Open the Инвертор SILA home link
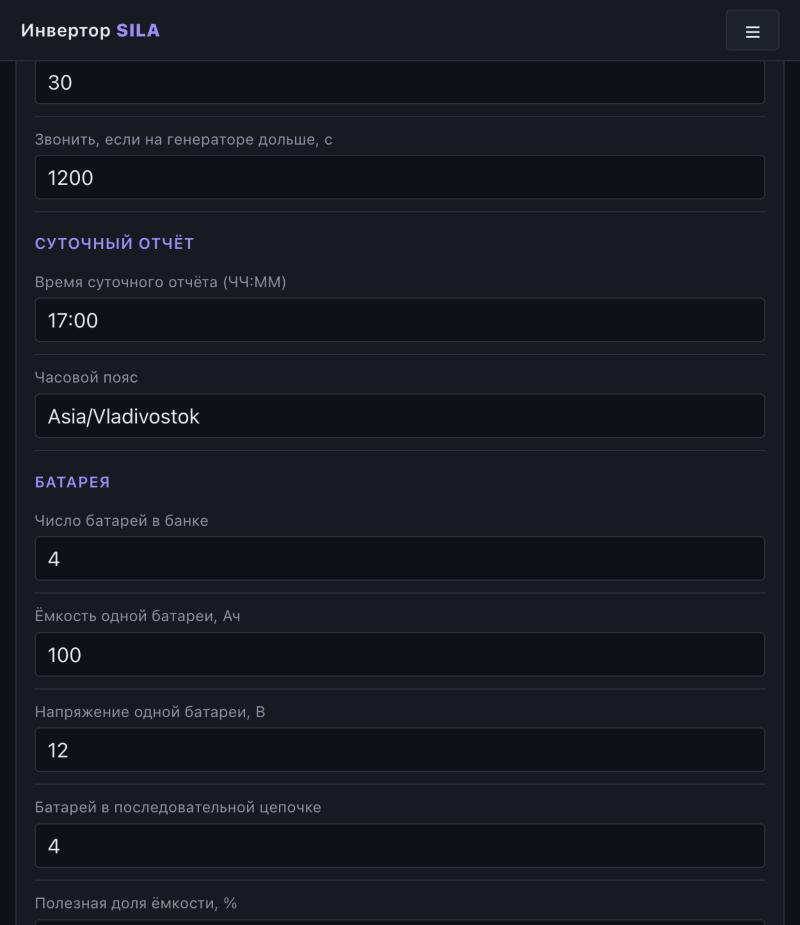The image size is (800, 925). (x=90, y=31)
